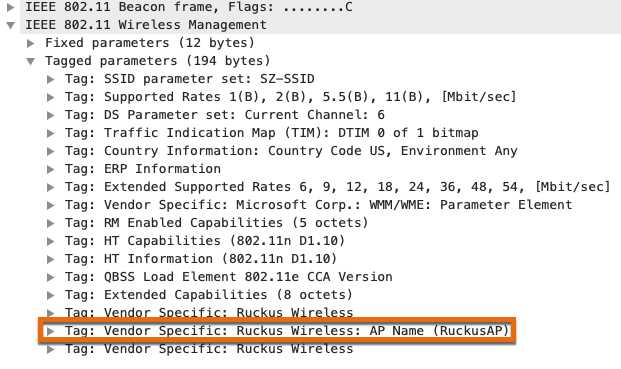Expand DS Parameter set Current Channel tag

tap(50, 115)
